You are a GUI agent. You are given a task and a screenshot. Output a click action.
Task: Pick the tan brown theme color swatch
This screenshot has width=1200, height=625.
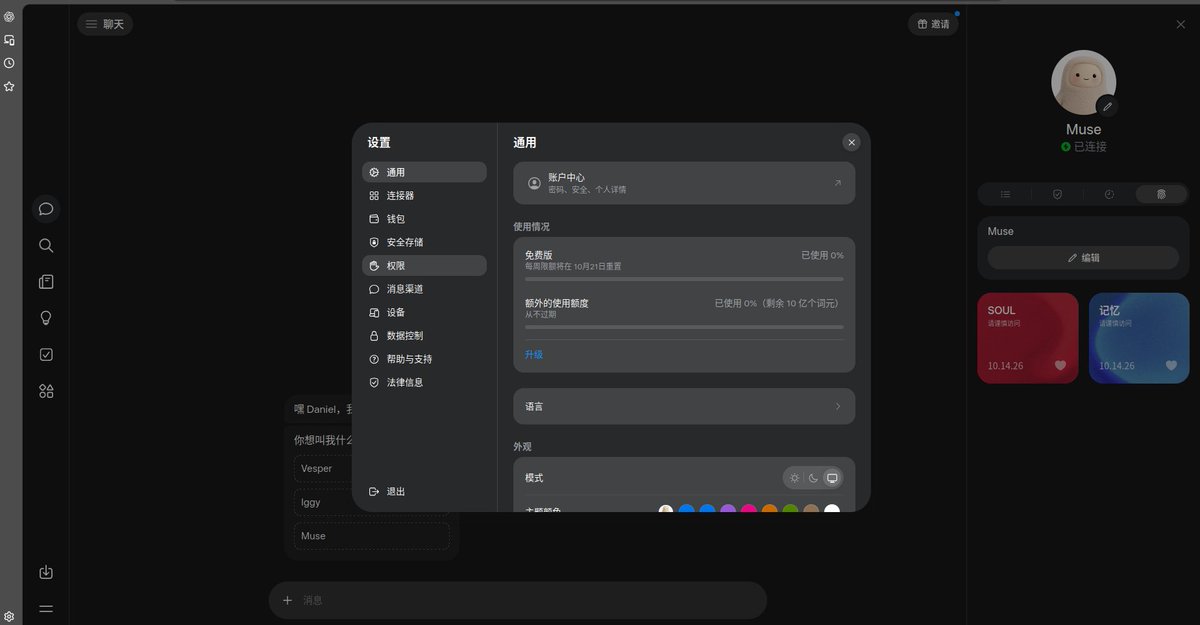[811, 510]
